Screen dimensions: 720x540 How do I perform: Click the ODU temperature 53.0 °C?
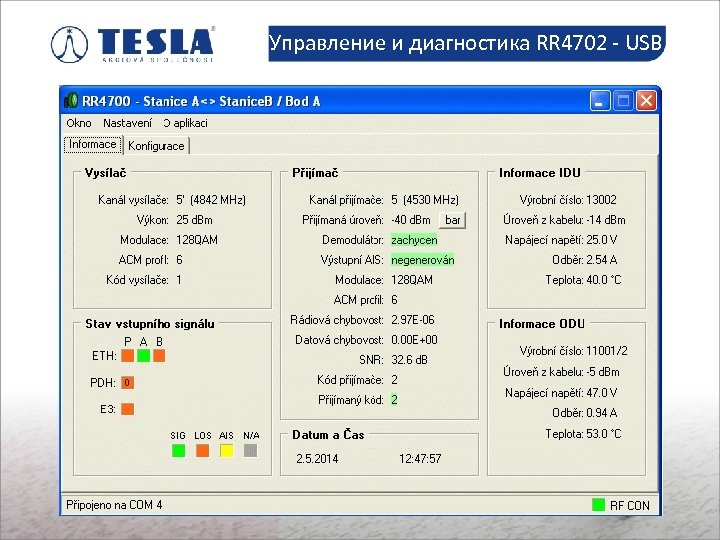(604, 433)
